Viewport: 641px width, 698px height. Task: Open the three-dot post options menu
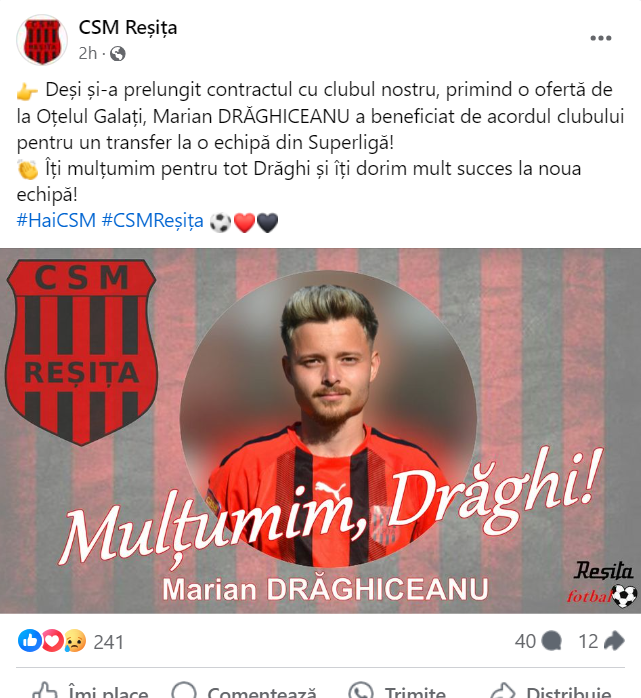[600, 38]
